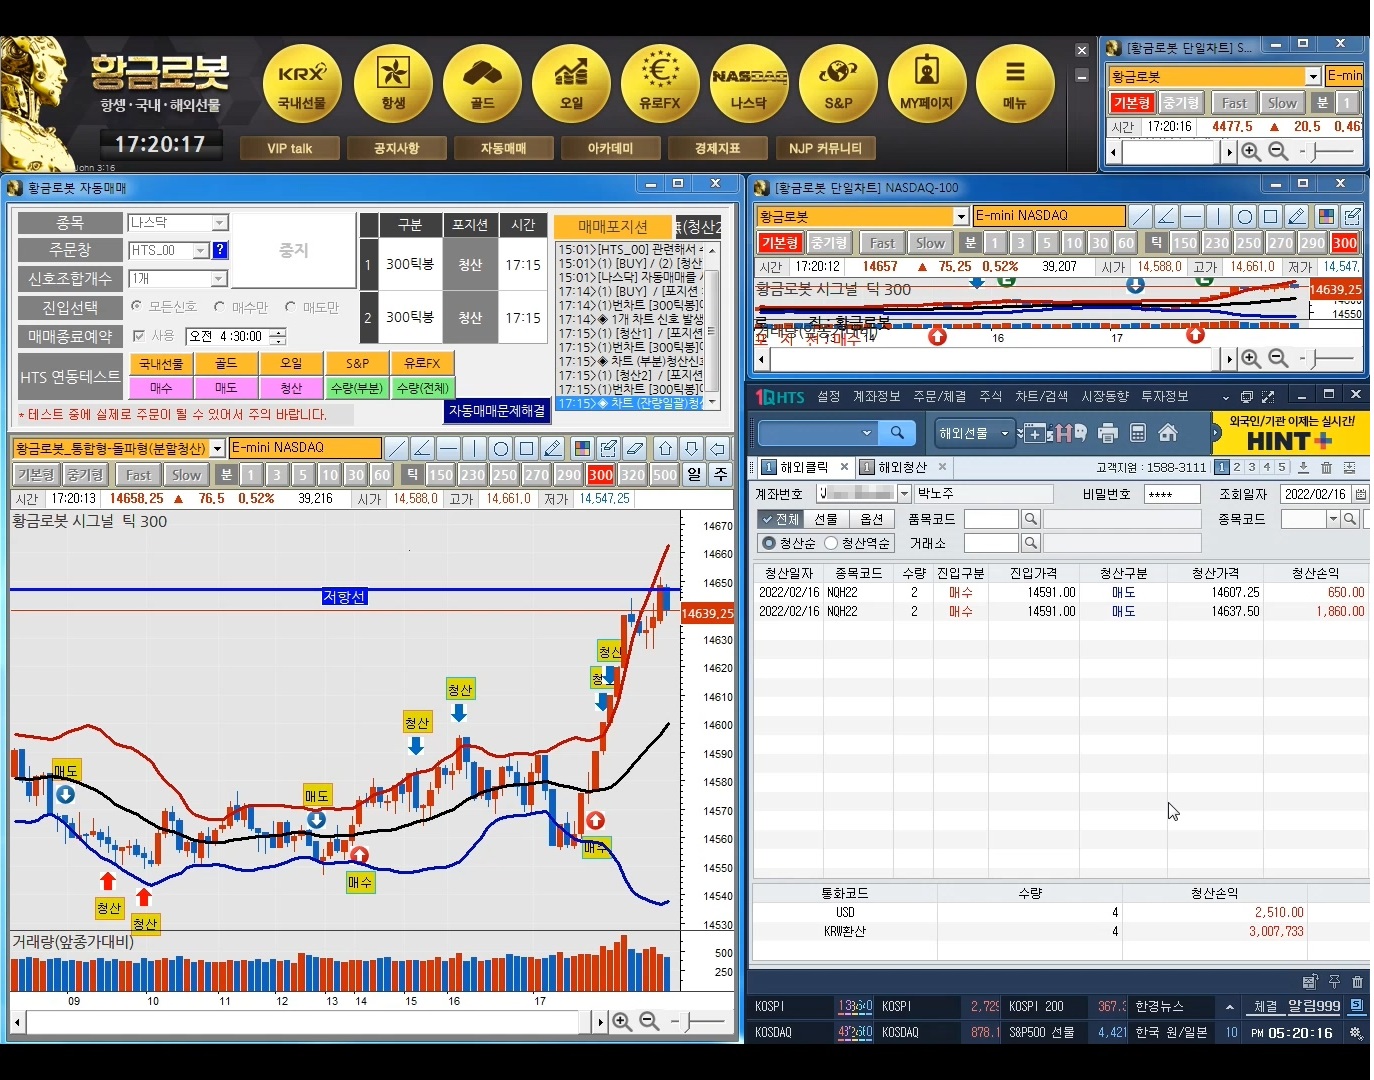The width and height of the screenshot is (1374, 1080).
Task: Click eraser icon in main chart toolbar
Action: coord(634,448)
